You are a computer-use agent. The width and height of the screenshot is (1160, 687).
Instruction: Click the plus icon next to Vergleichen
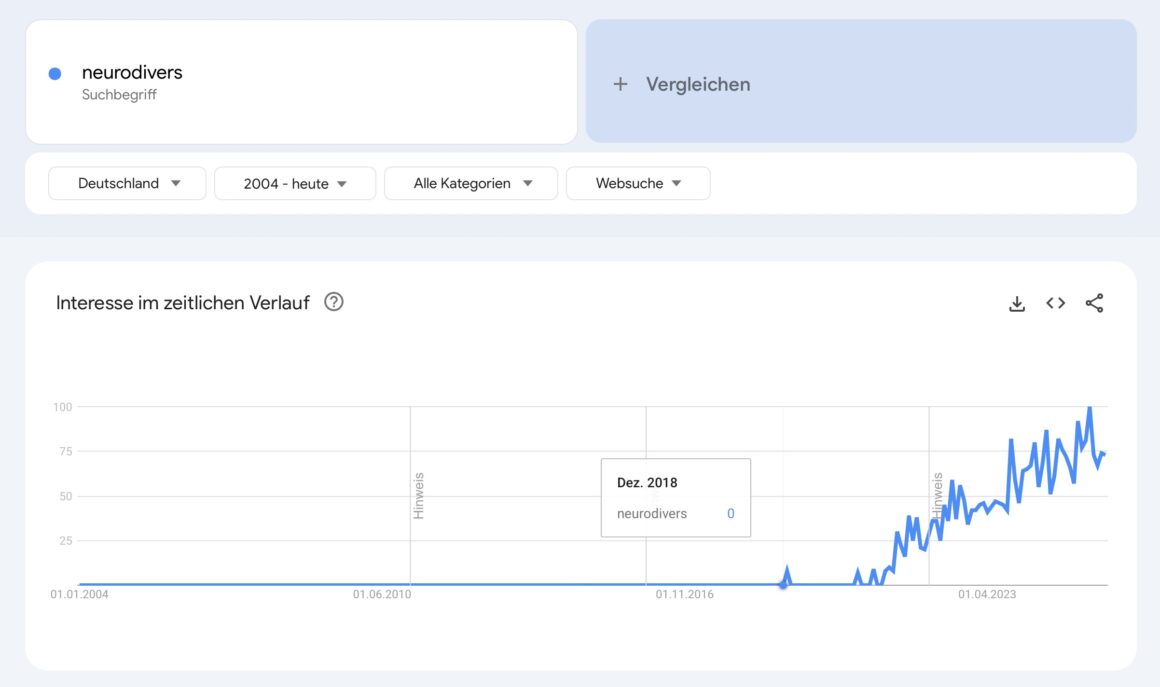coord(620,84)
